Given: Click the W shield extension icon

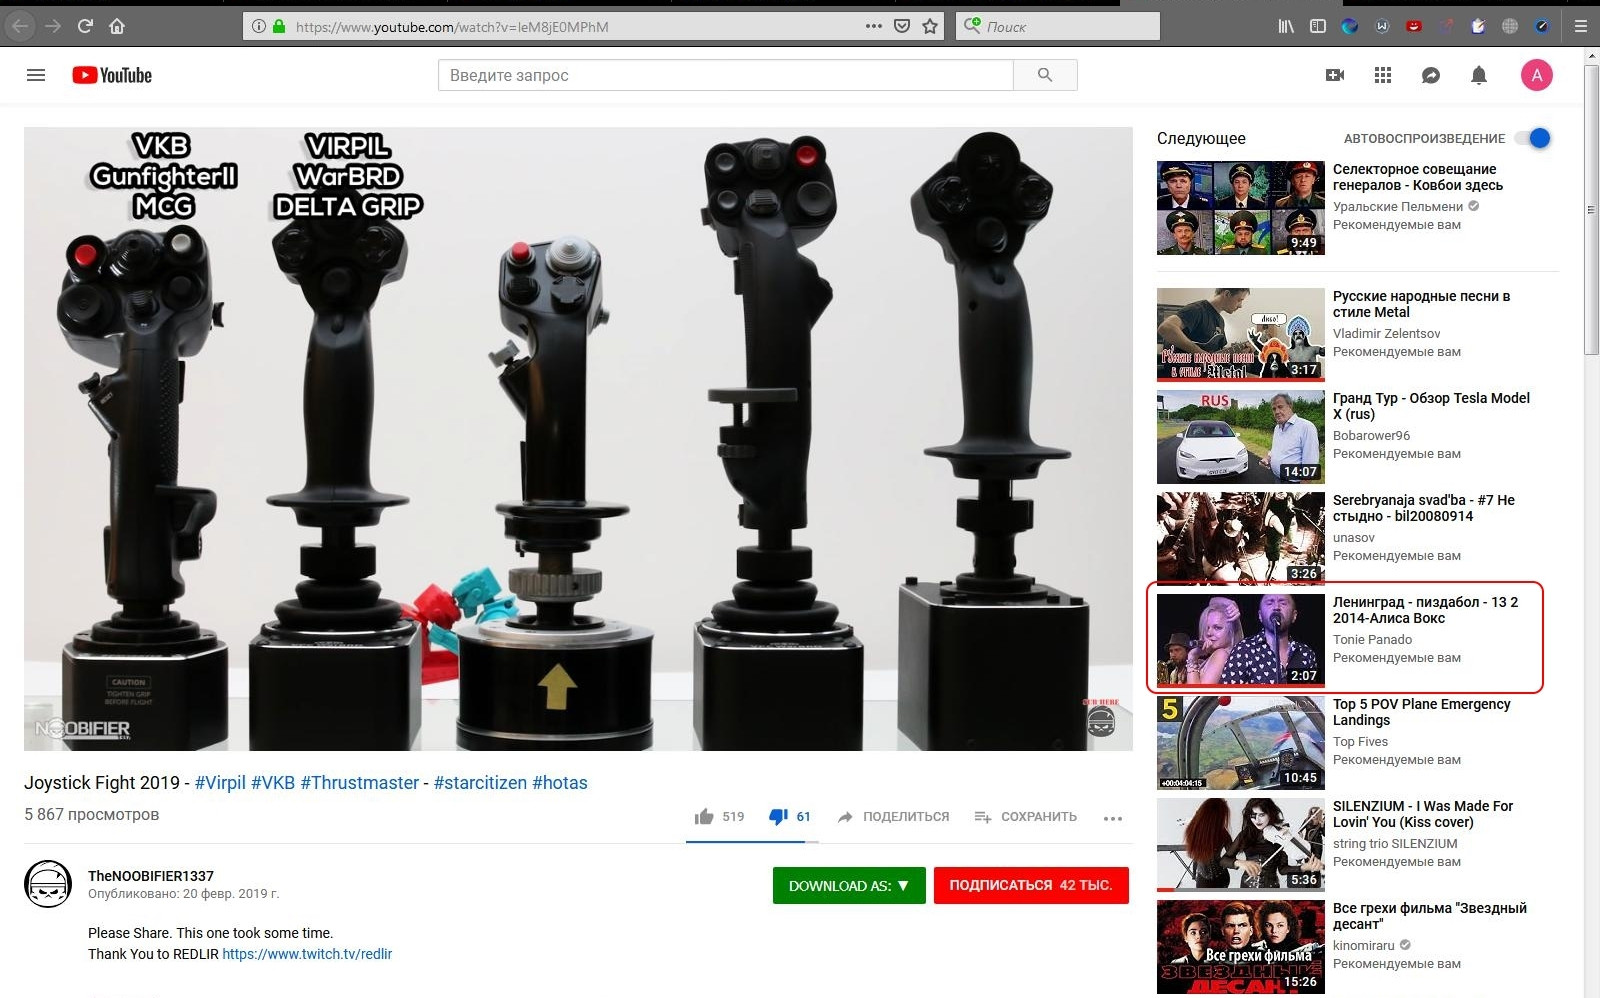Looking at the screenshot, I should (x=1382, y=26).
